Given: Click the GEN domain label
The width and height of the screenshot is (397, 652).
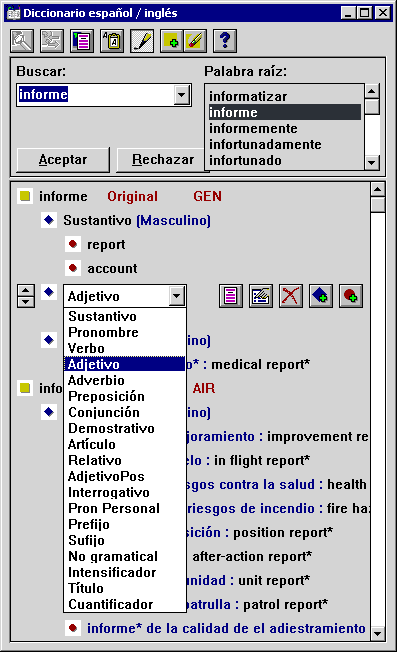Looking at the screenshot, I should click(207, 196).
